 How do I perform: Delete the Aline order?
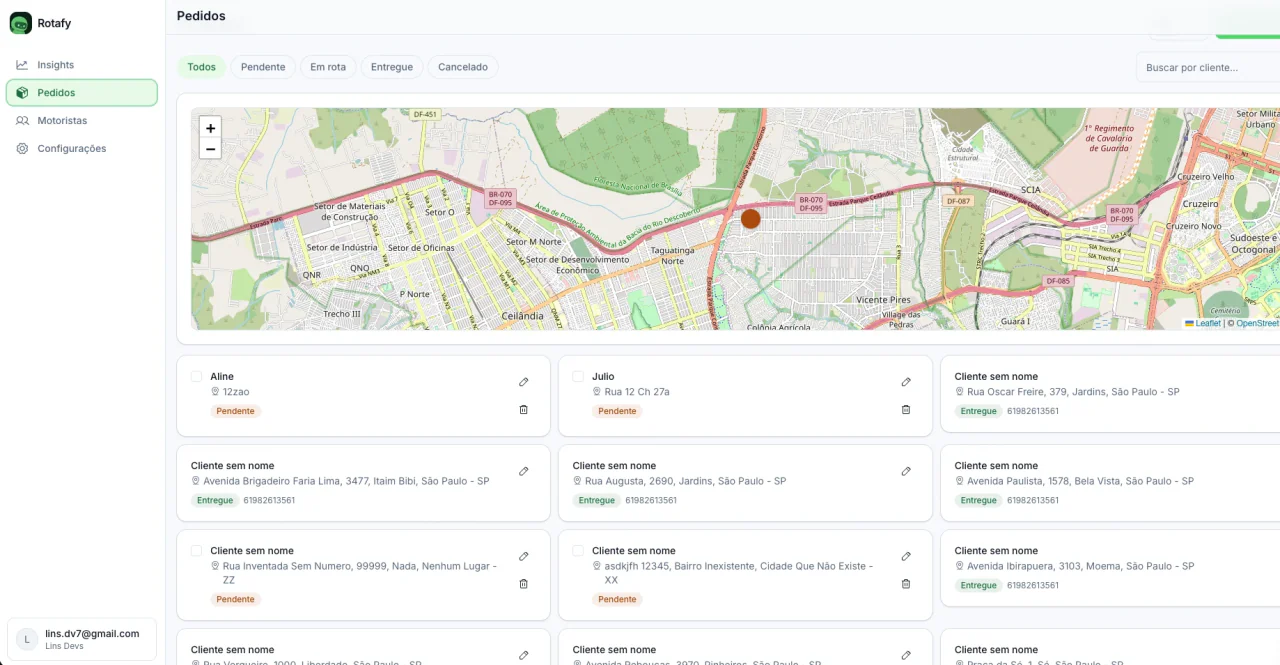point(524,410)
